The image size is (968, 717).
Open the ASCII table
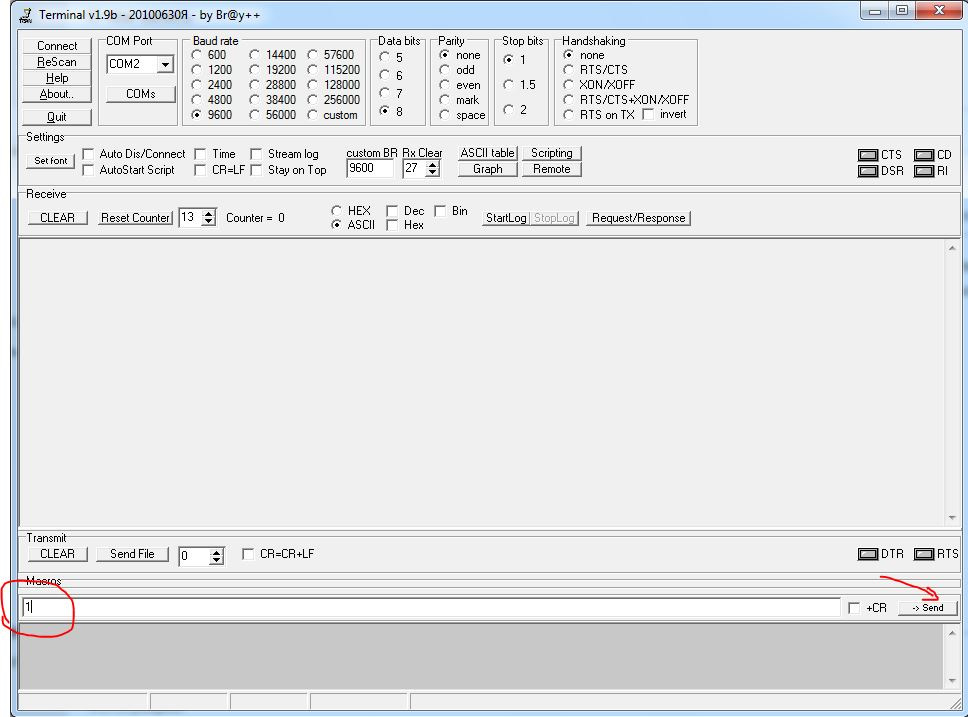(x=488, y=153)
